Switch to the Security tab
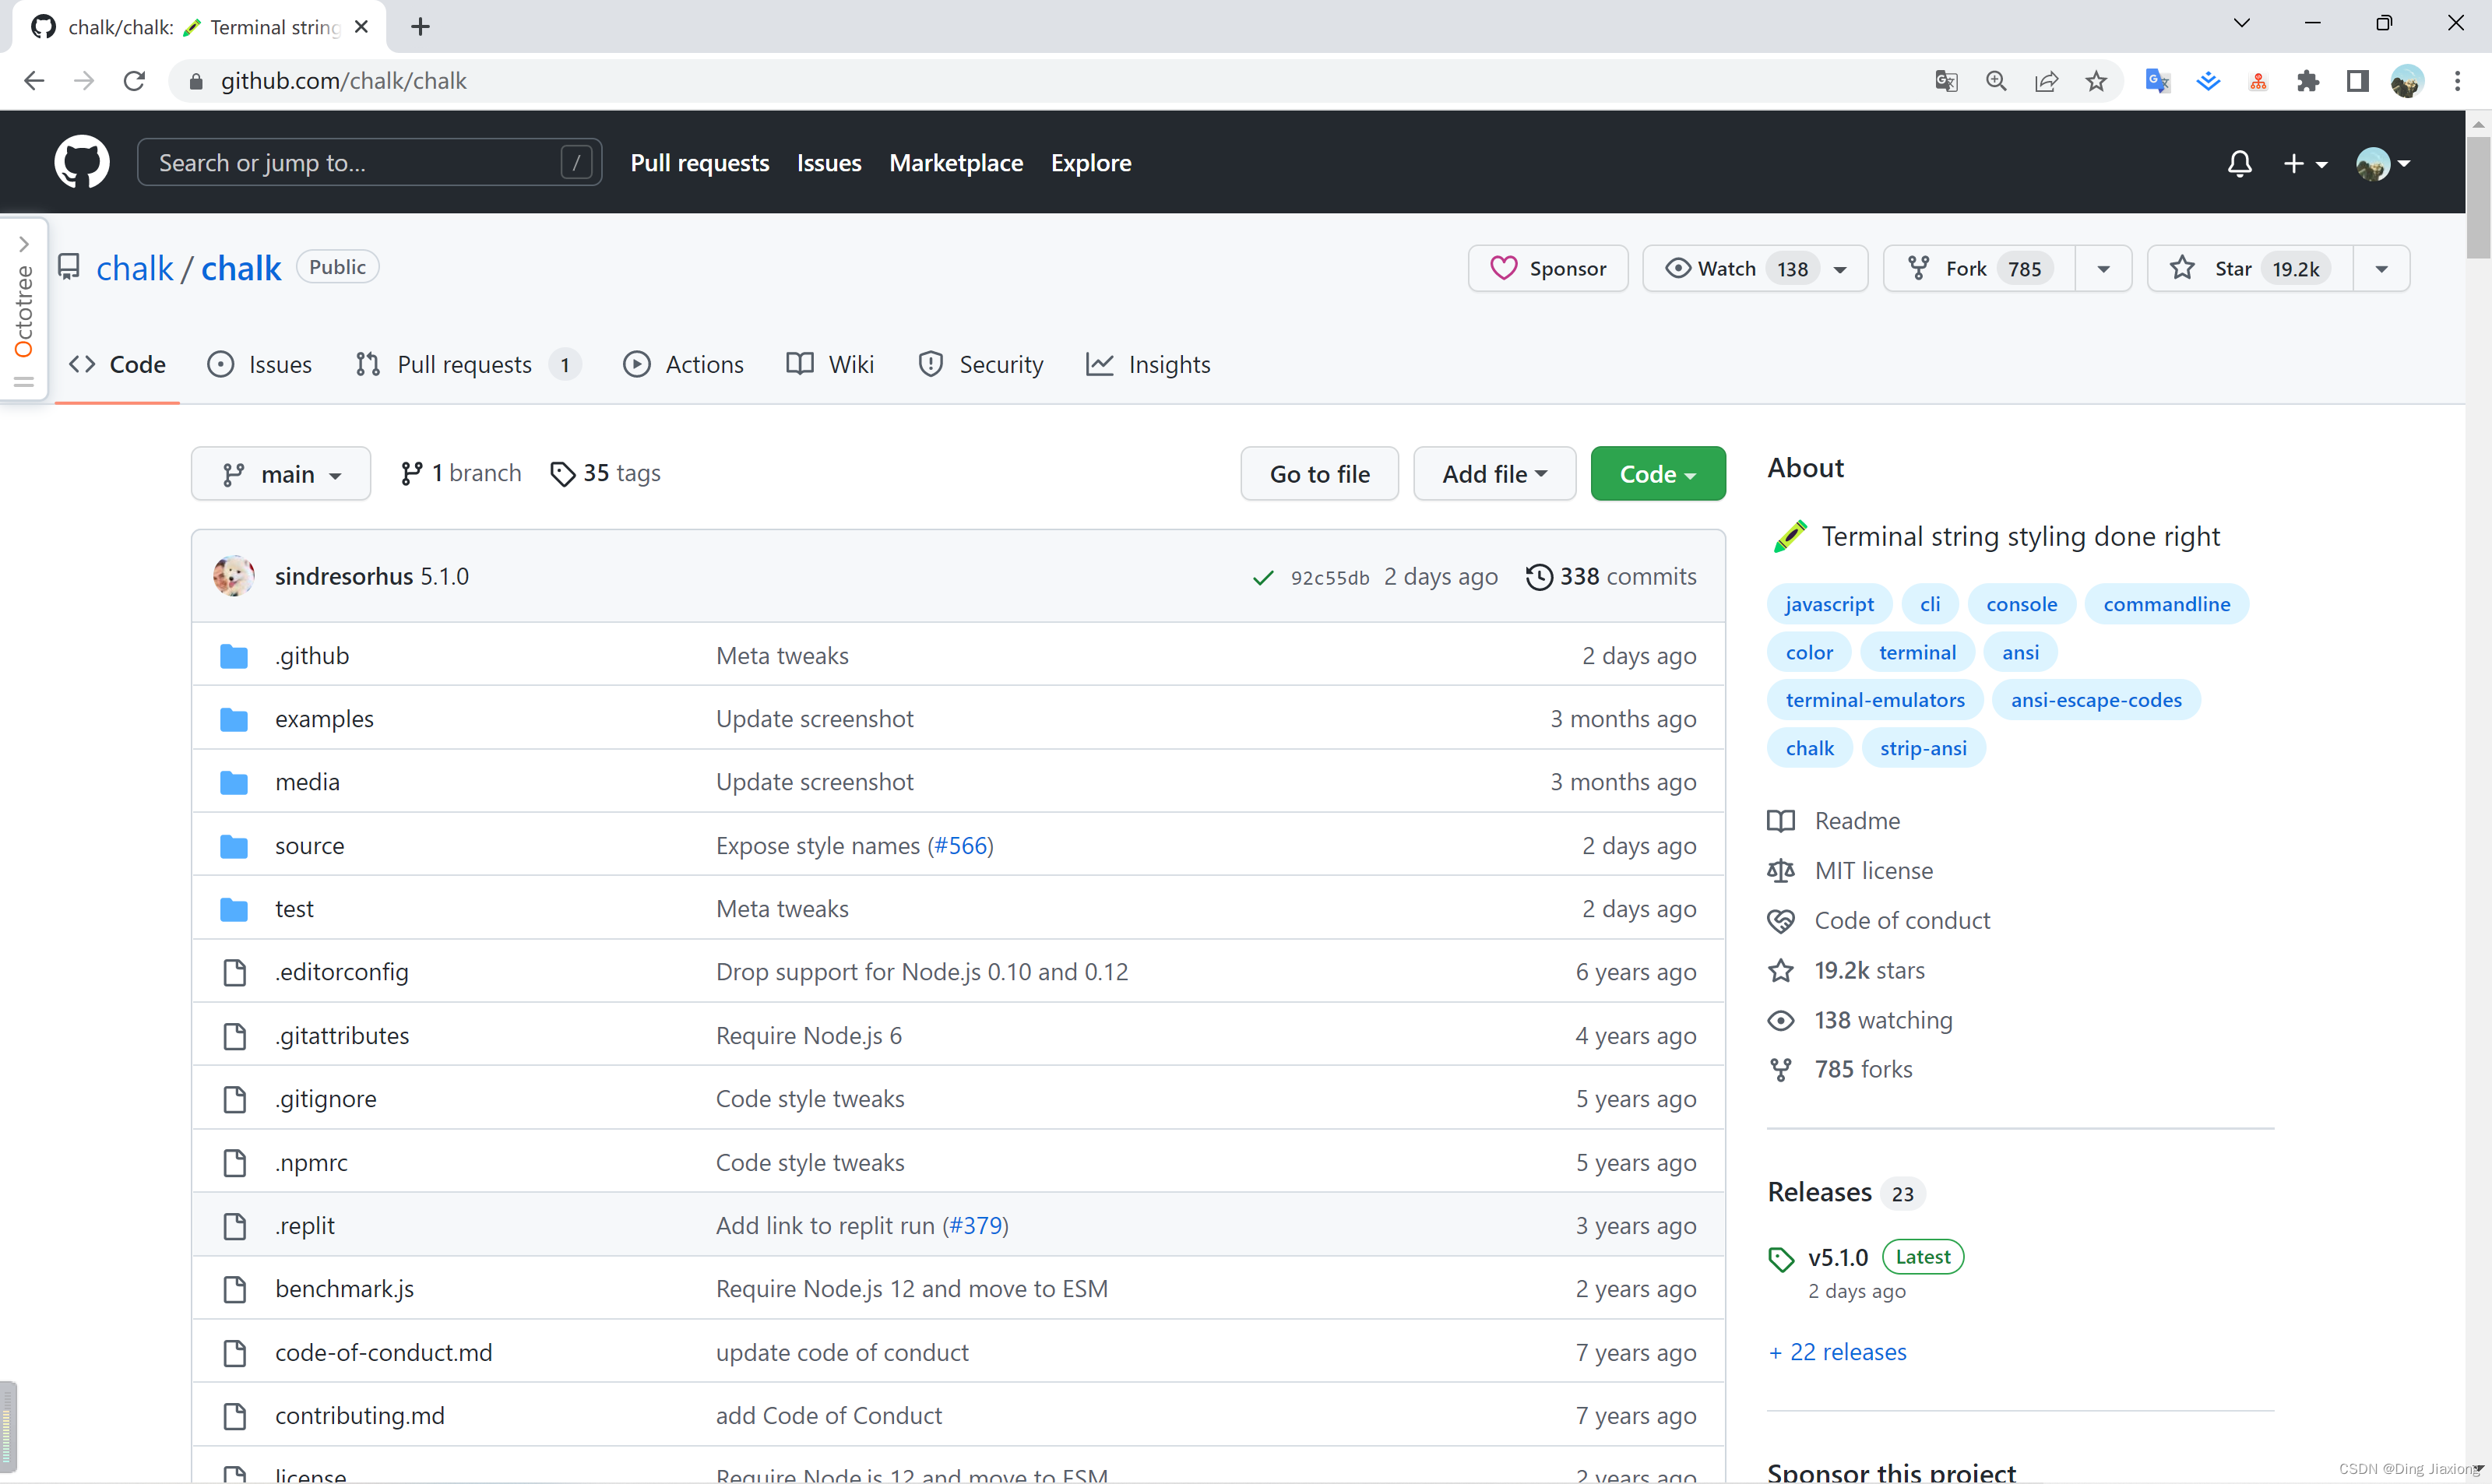The image size is (2492, 1484). click(981, 364)
